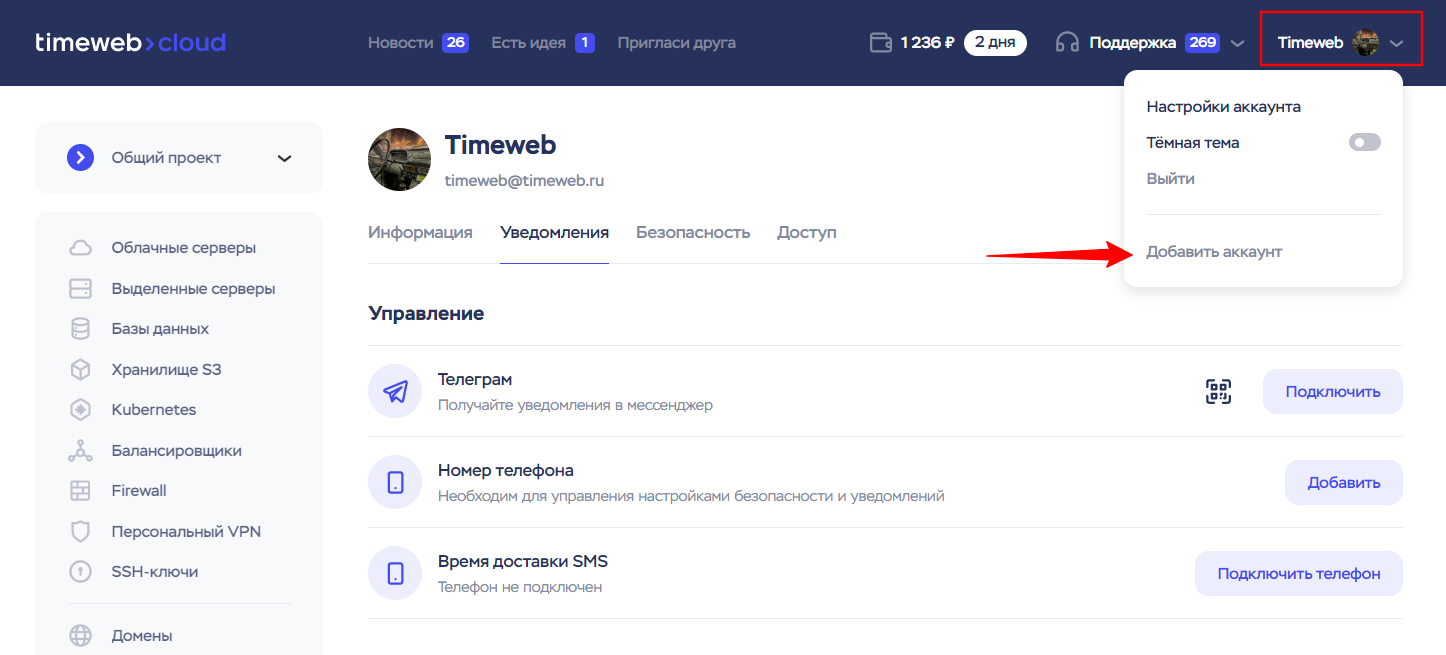Image resolution: width=1446 pixels, height=655 pixels.
Task: Click the Персональный VPN shield icon
Action: point(80,532)
